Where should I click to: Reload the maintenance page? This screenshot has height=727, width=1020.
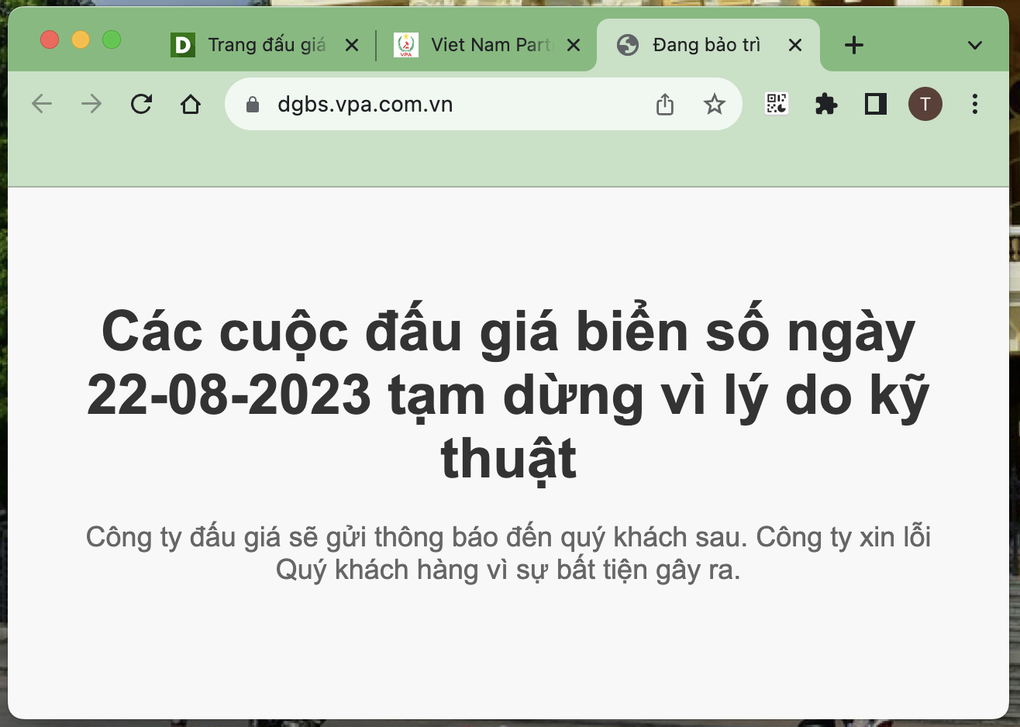pyautogui.click(x=141, y=104)
